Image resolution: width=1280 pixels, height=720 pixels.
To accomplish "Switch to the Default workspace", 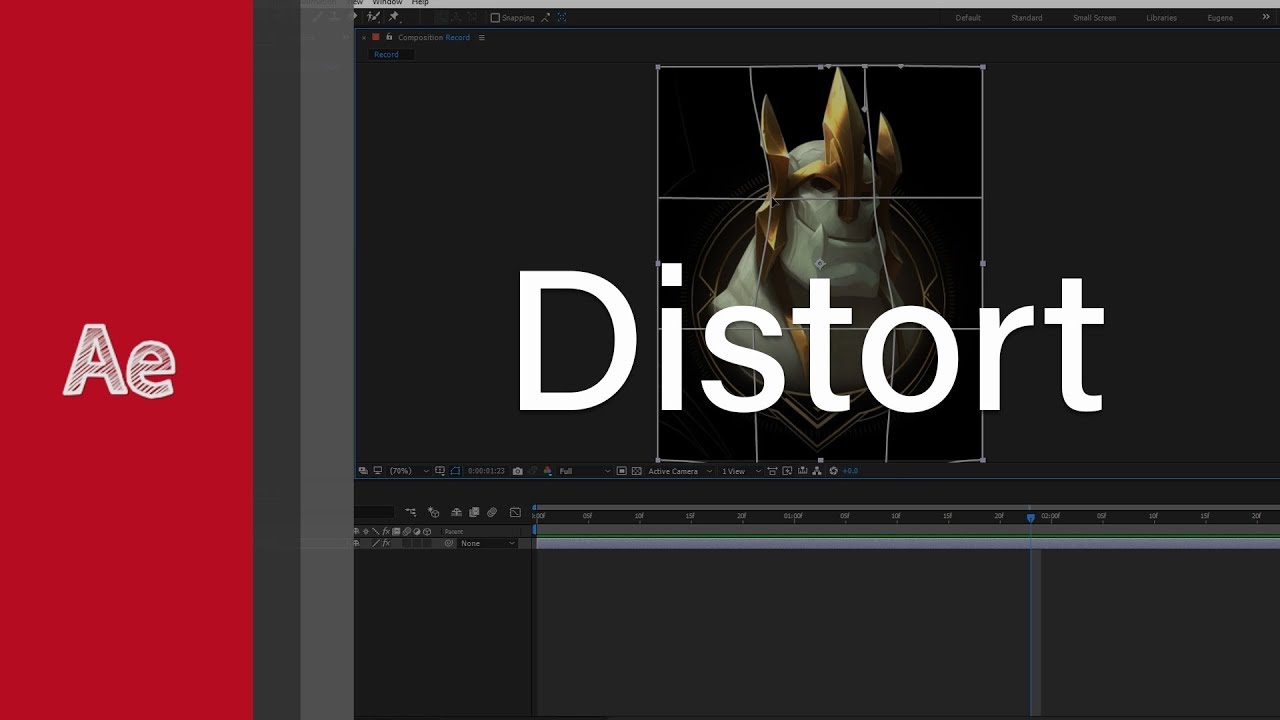I will pos(968,18).
